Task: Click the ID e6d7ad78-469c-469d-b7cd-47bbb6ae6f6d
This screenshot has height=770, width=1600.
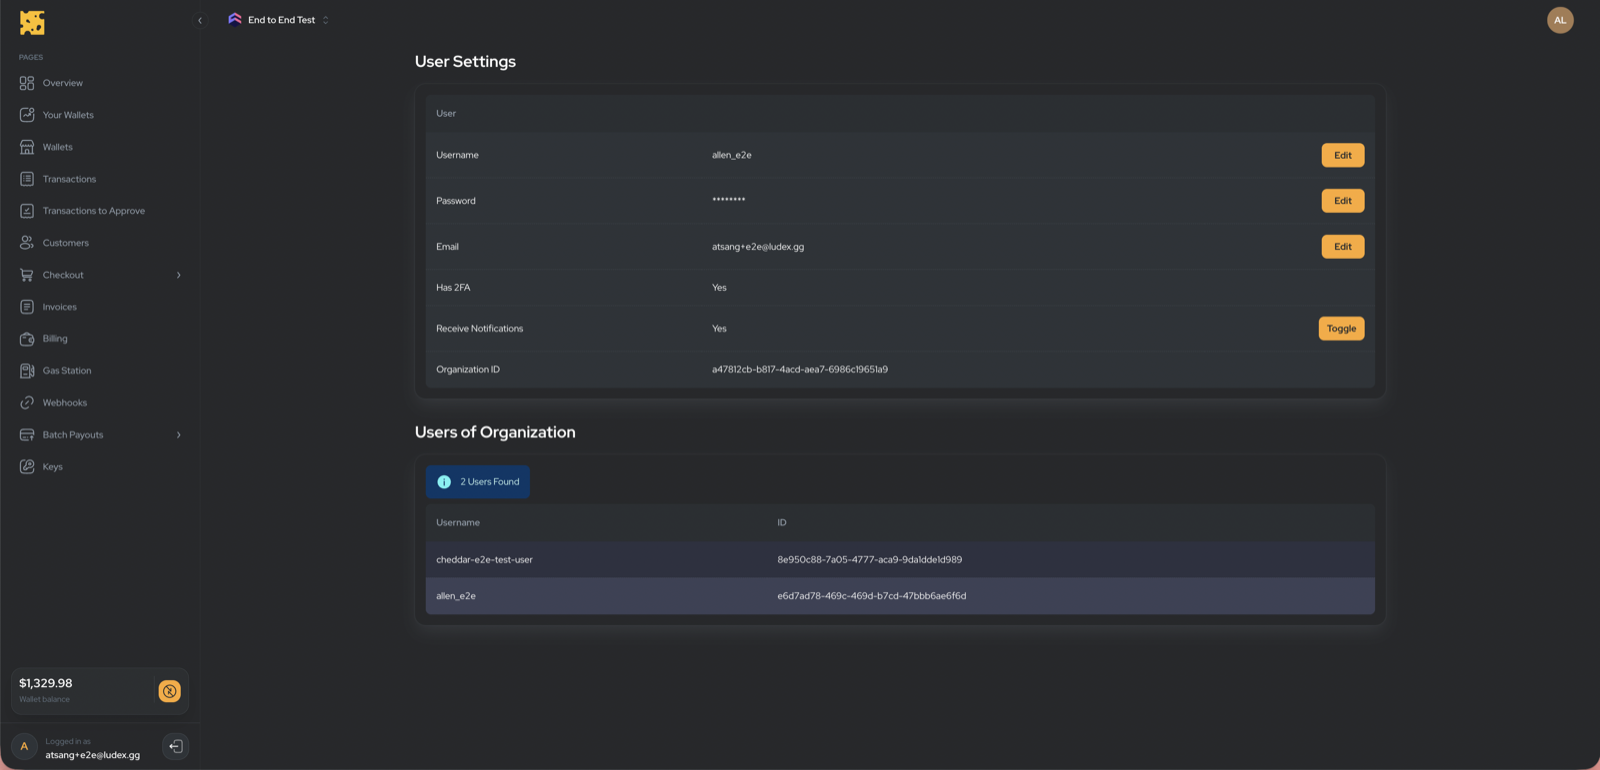Action: click(871, 596)
